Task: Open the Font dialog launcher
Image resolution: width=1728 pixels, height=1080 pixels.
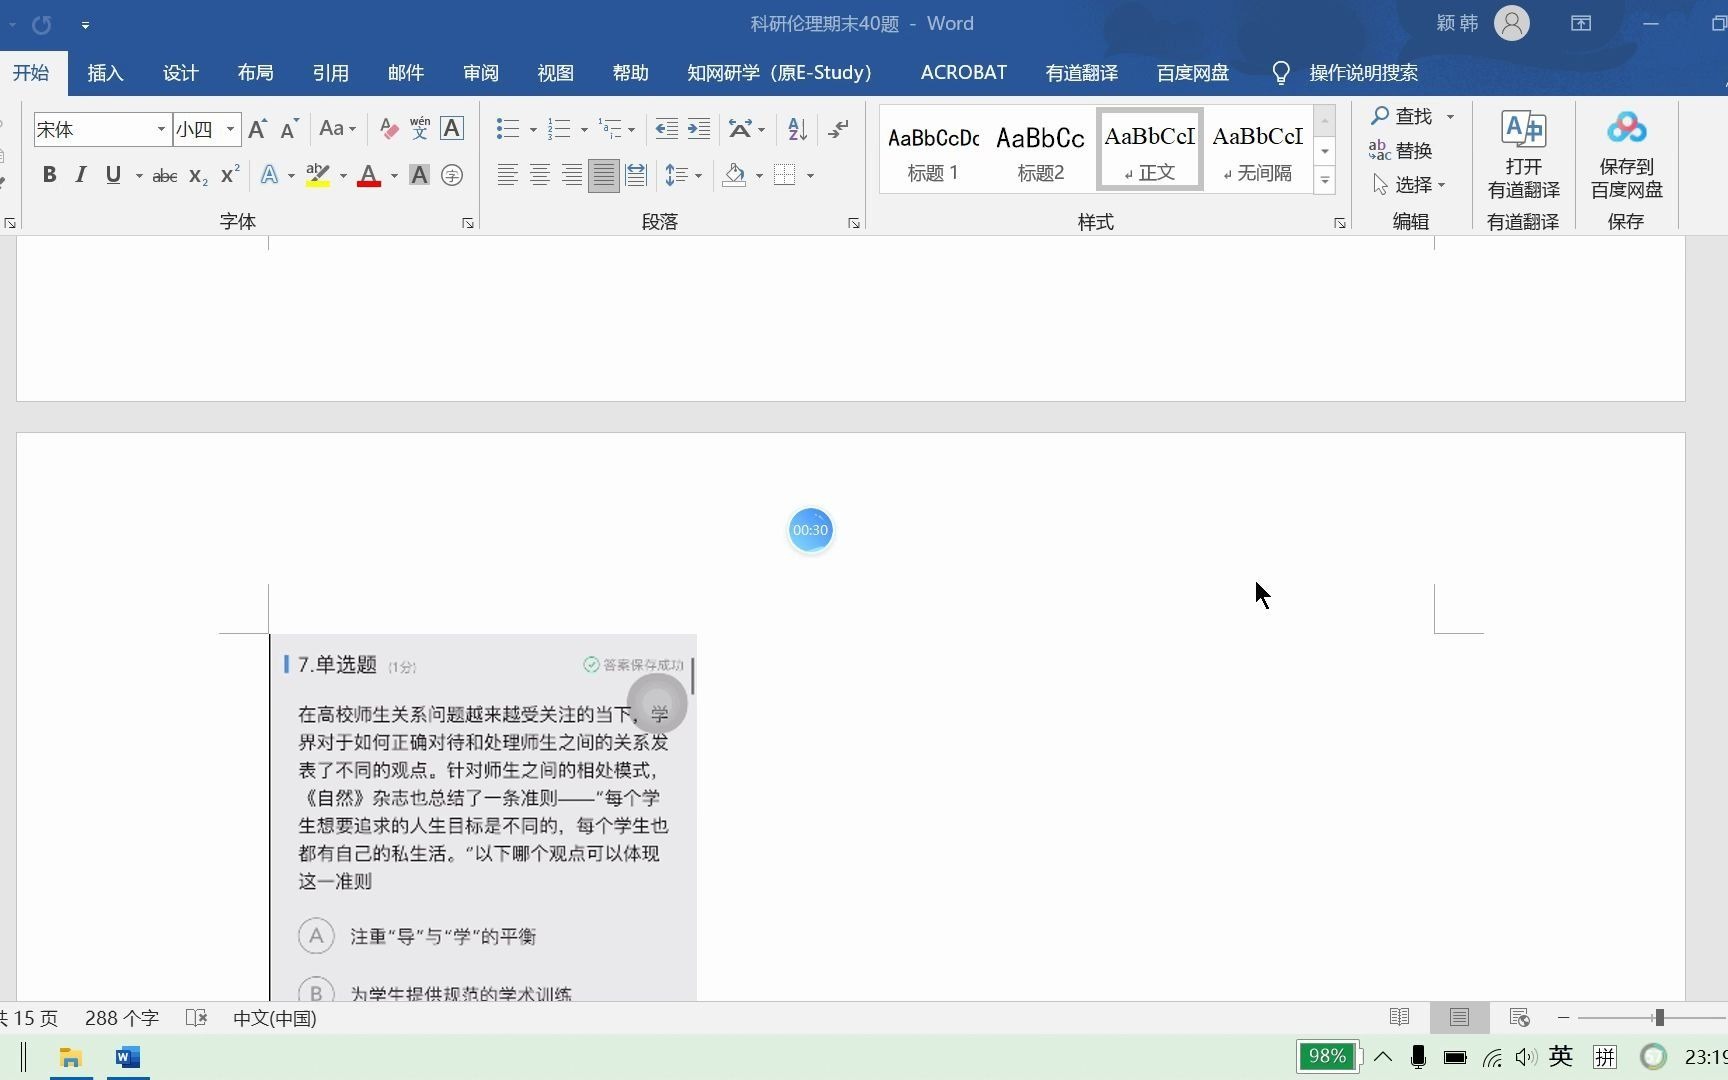Action: [x=468, y=223]
